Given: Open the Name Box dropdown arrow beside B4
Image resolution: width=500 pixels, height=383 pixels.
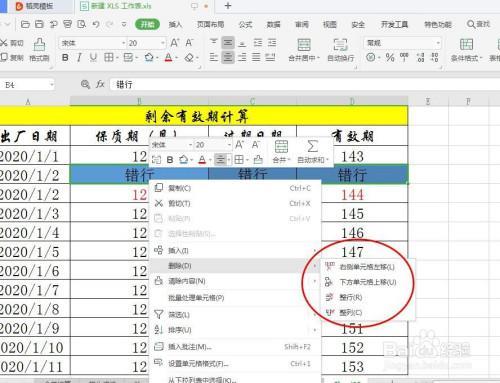Looking at the screenshot, I should [52, 85].
